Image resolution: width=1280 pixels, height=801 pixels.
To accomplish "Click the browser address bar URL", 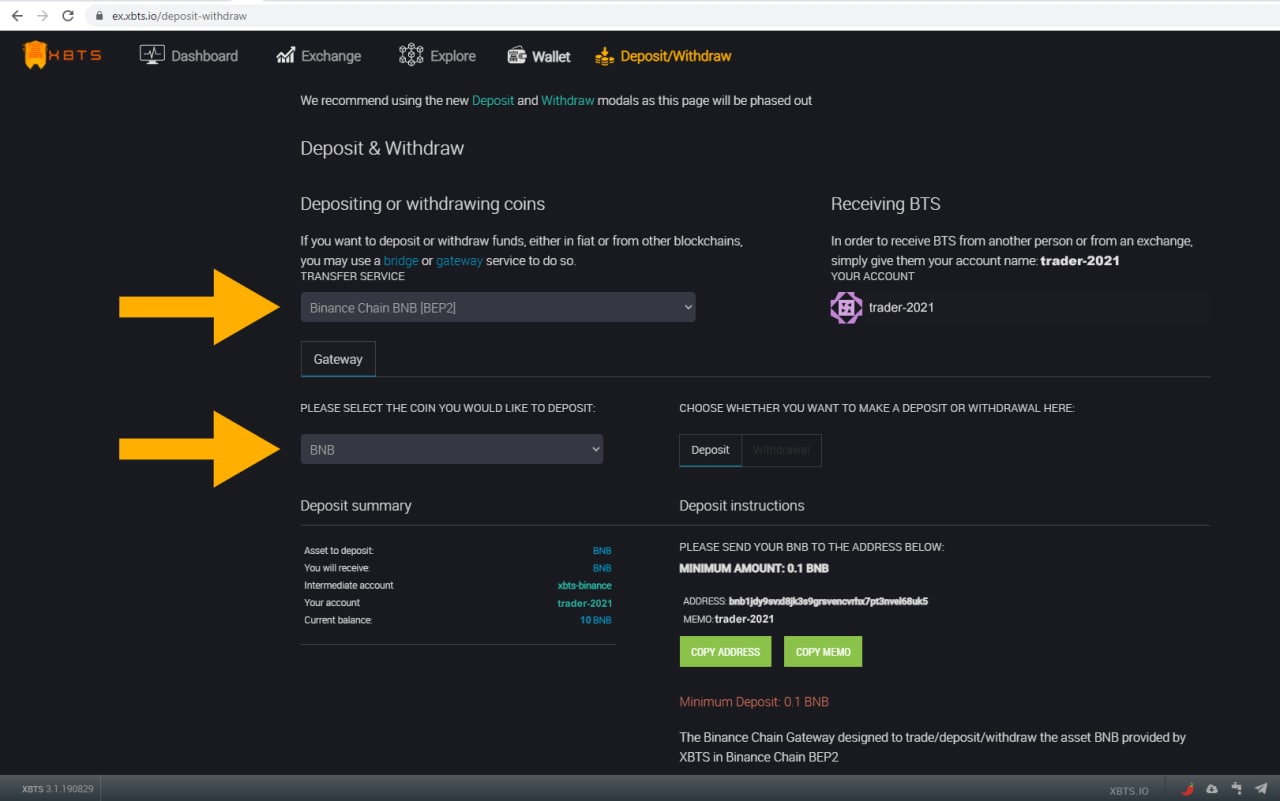I will coord(180,16).
